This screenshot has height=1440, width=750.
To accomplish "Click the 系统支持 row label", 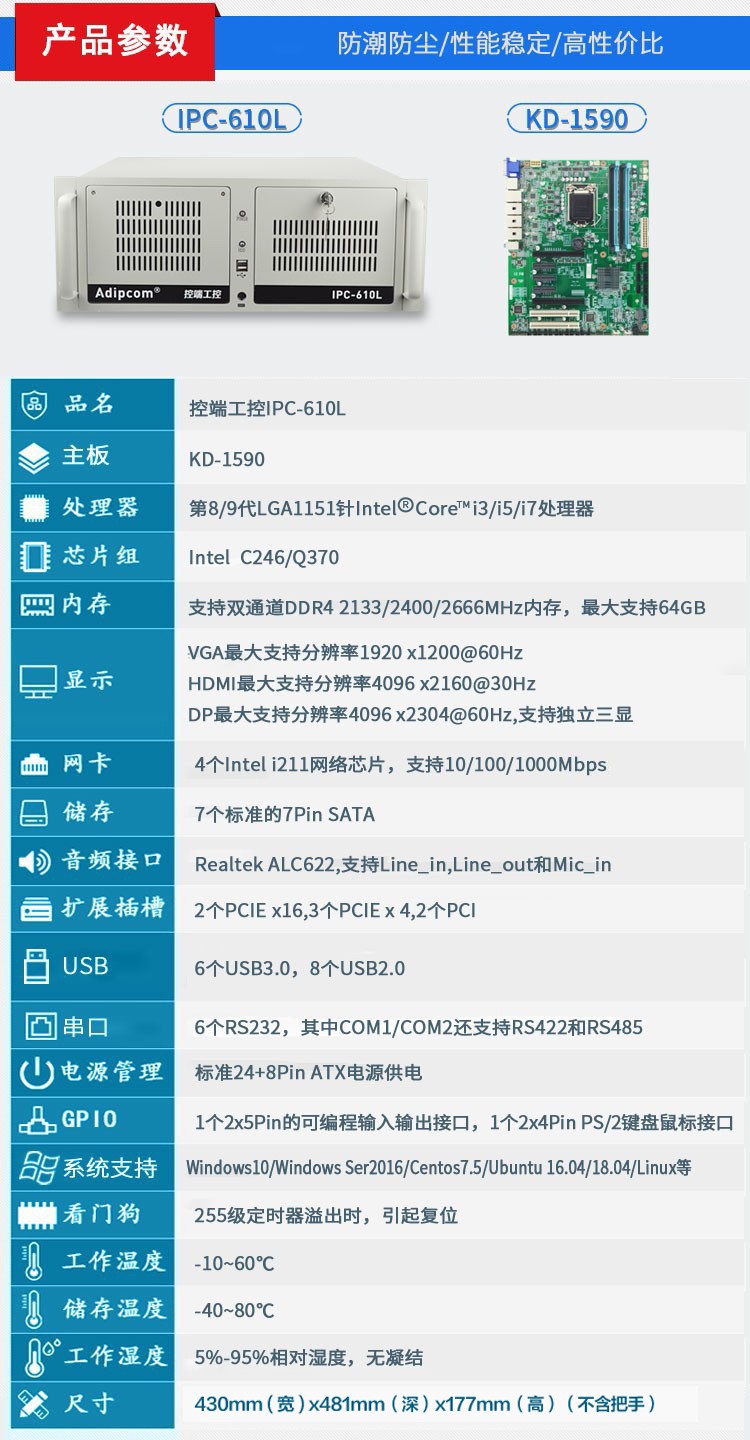I will [110, 1167].
